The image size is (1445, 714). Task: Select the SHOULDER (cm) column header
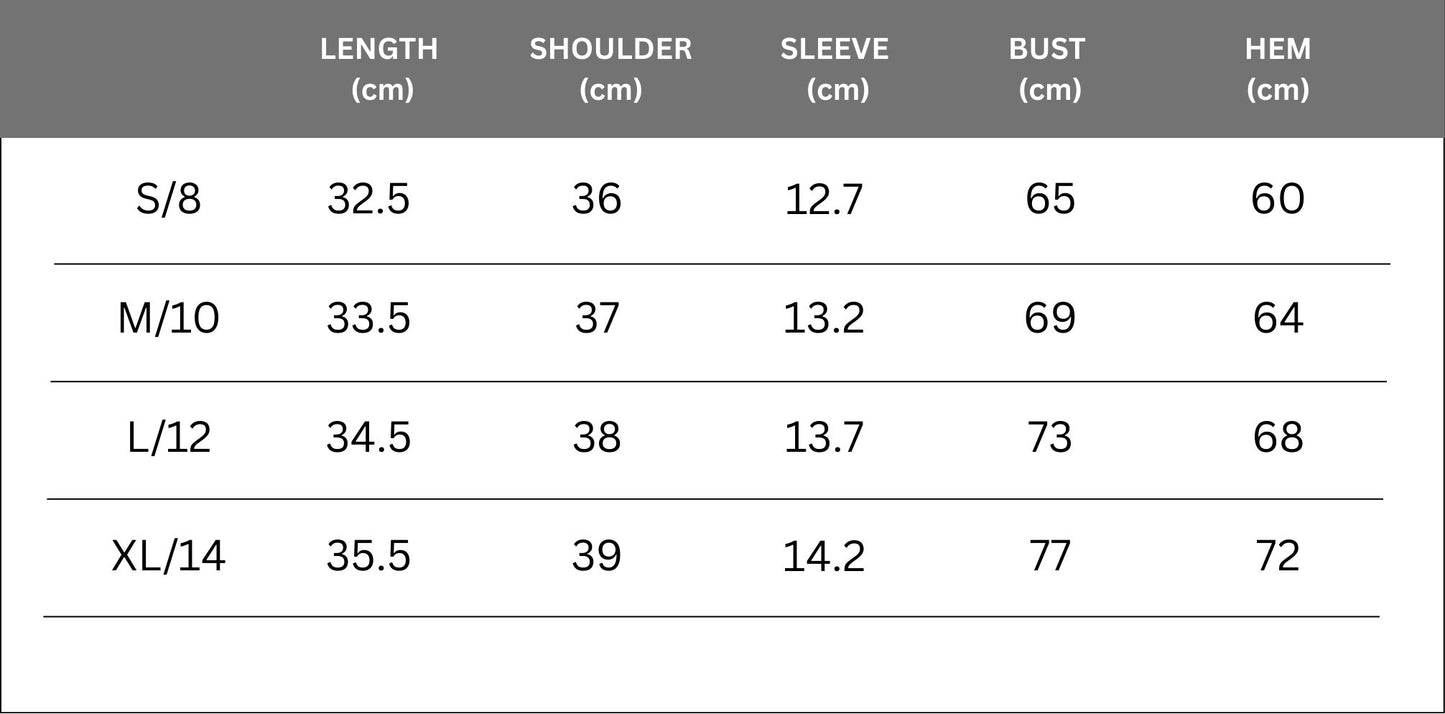click(610, 69)
